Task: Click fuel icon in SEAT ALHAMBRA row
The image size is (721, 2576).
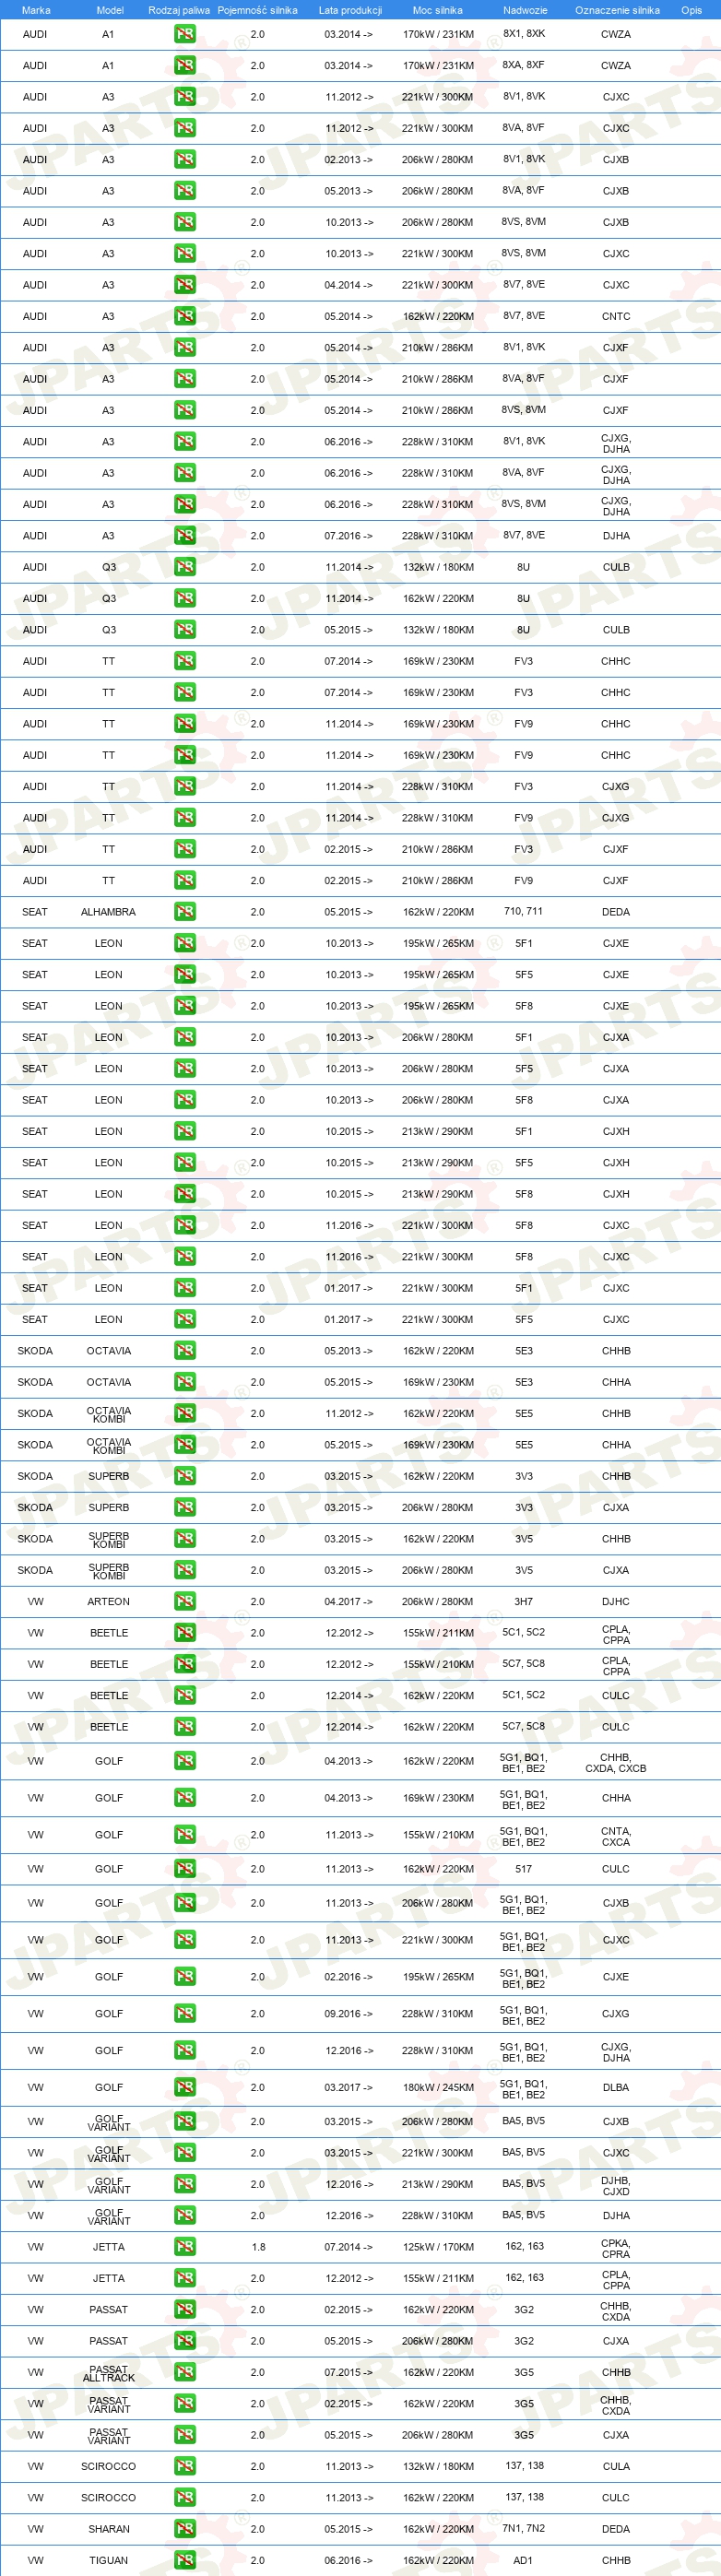Action: [x=185, y=912]
